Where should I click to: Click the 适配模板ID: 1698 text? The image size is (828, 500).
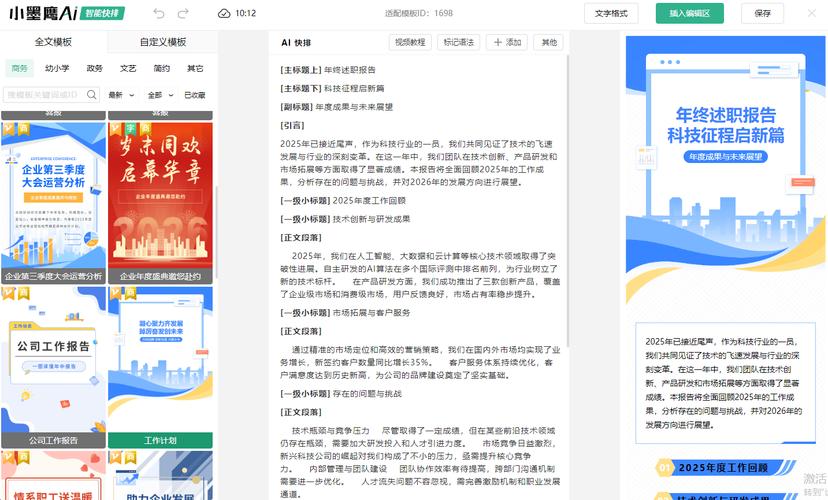[x=419, y=13]
